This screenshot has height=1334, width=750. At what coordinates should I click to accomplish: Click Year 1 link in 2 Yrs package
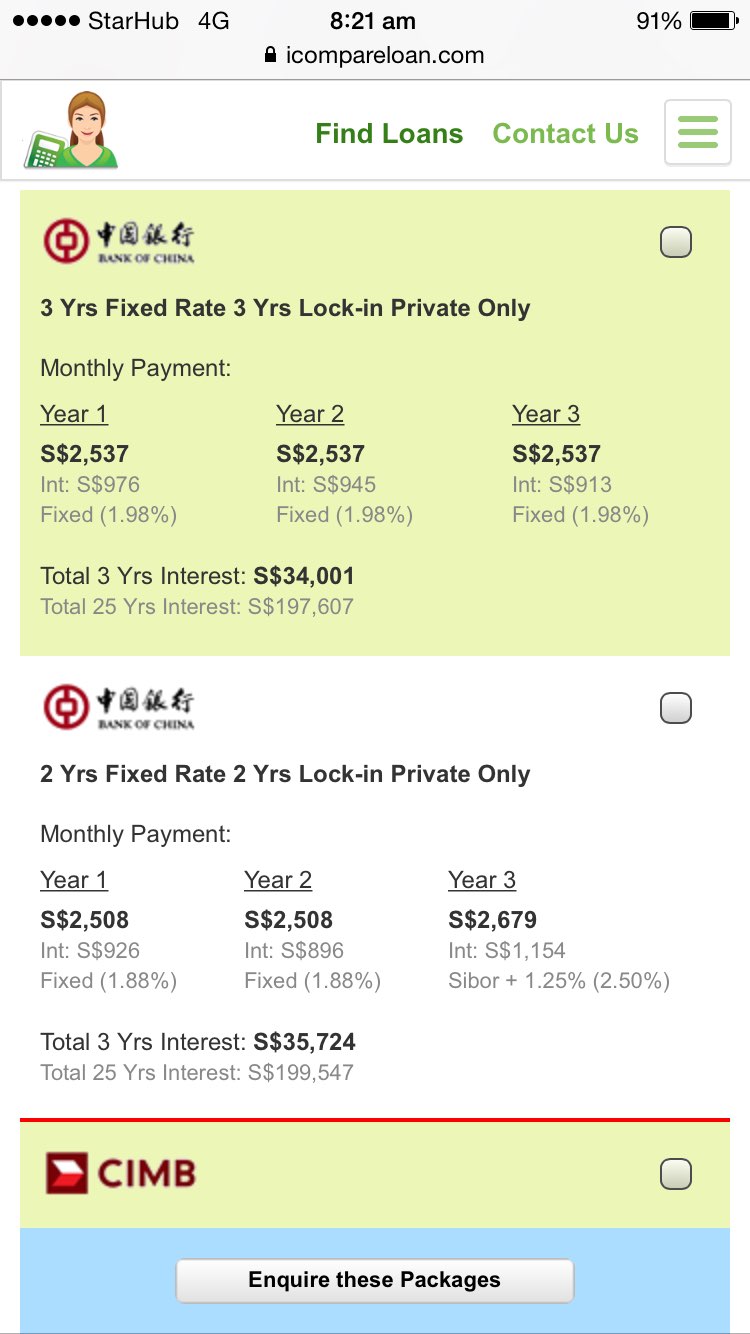click(x=74, y=880)
